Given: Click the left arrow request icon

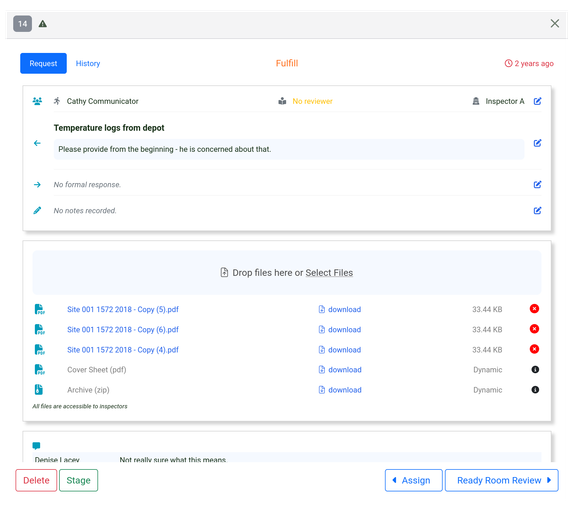Looking at the screenshot, I should (37, 143).
